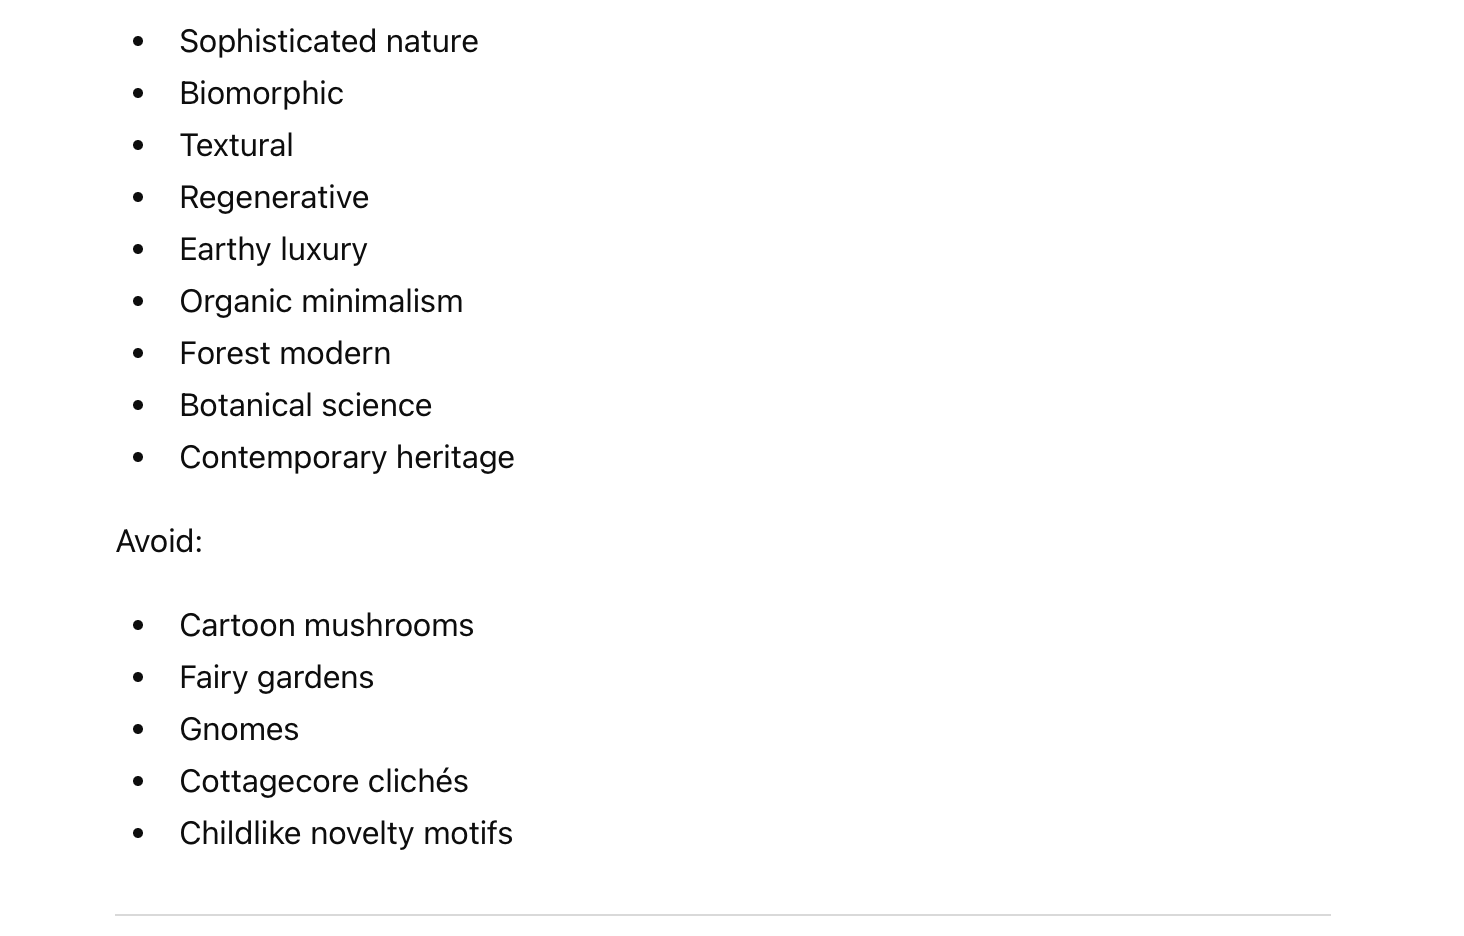This screenshot has height=936, width=1464.
Task: Click 'Contemporary heritage' list item
Action: [346, 457]
